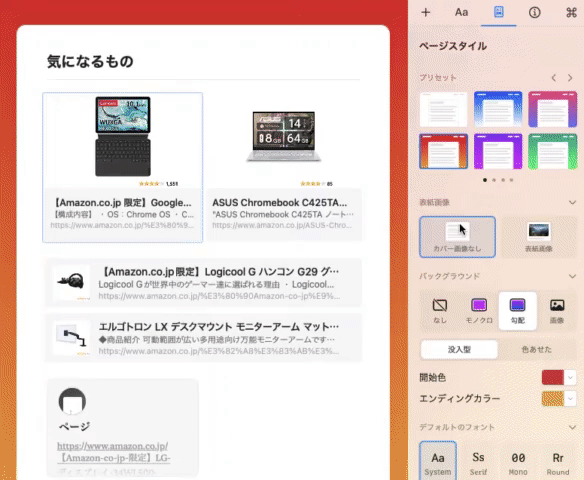Viewport: 584px width, 480px height.
Task: Open エンディングカラー dropdown arrow
Action: [x=570, y=399]
